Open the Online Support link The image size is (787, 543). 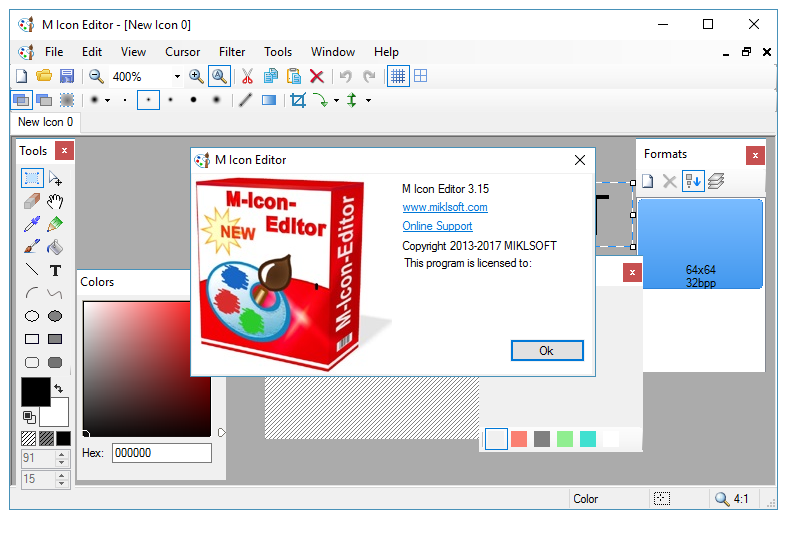[437, 226]
